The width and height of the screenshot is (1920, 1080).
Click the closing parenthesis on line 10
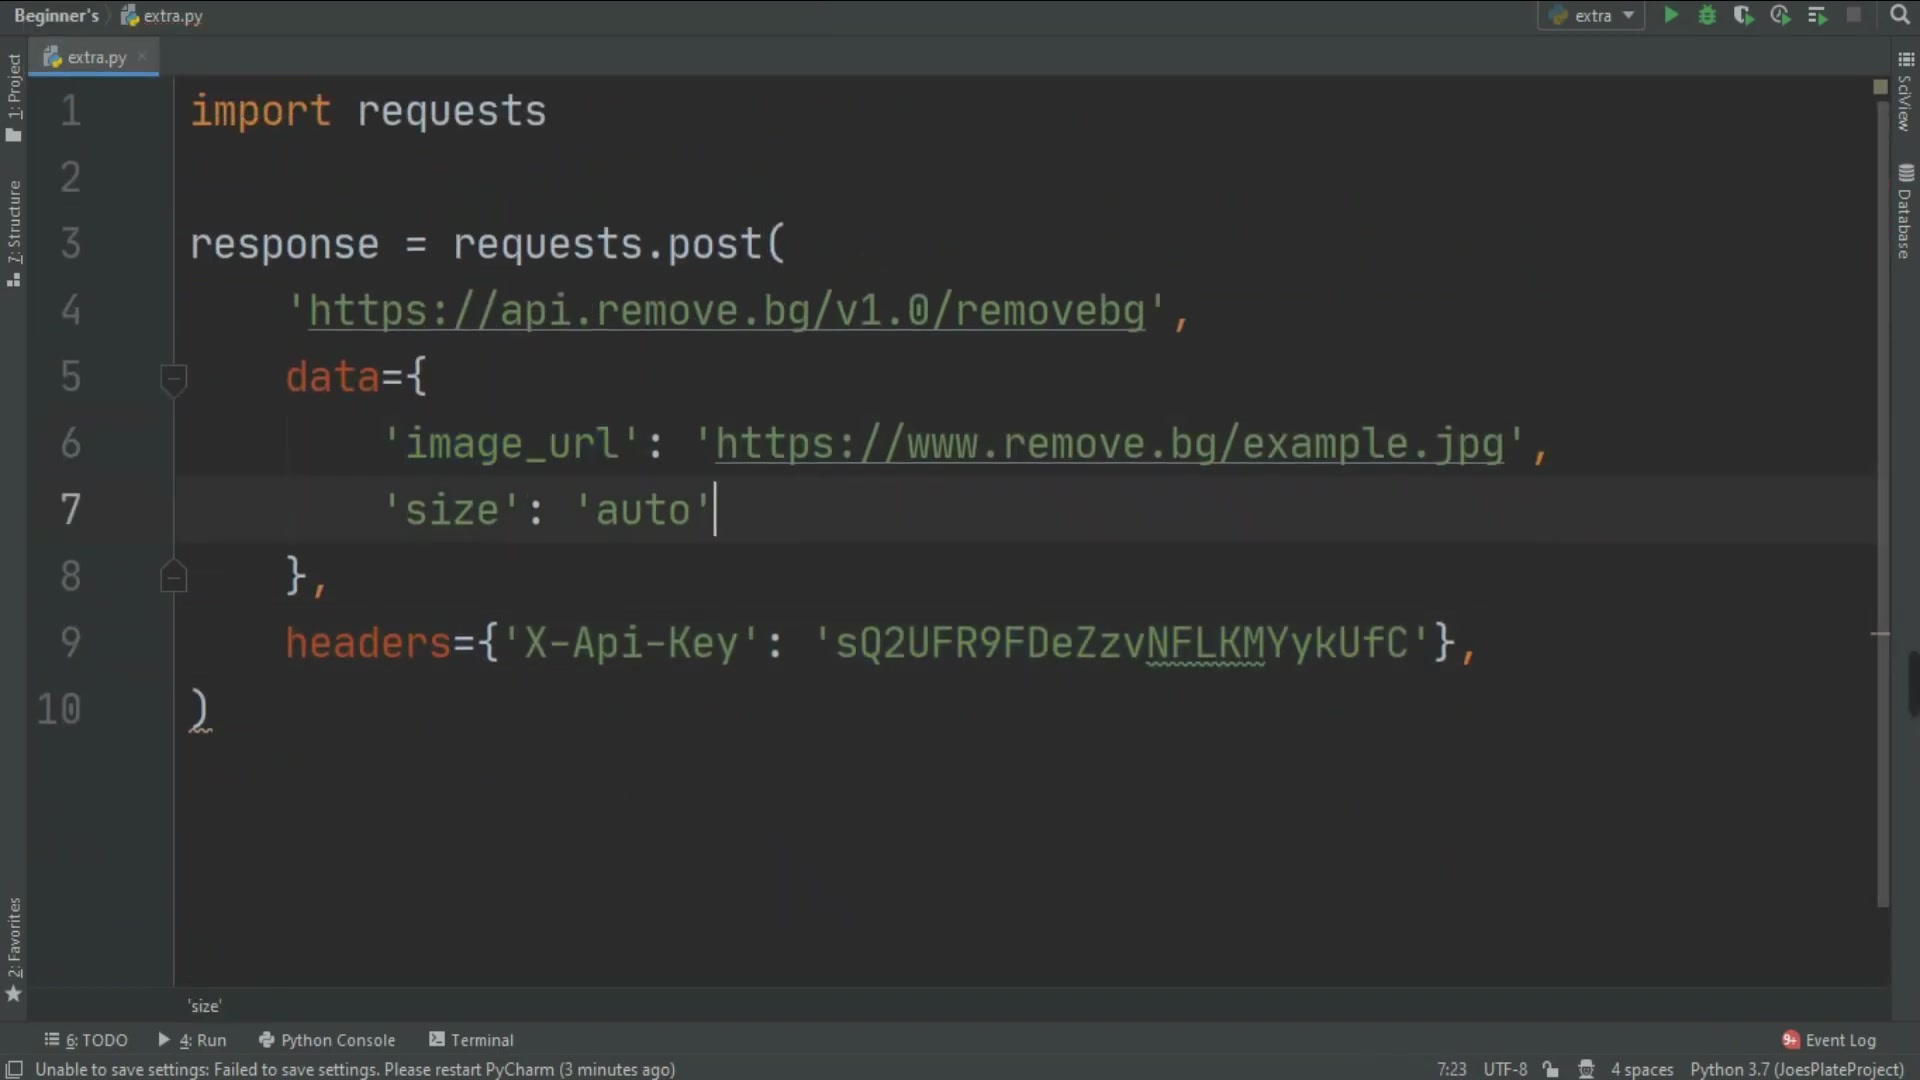click(x=199, y=709)
